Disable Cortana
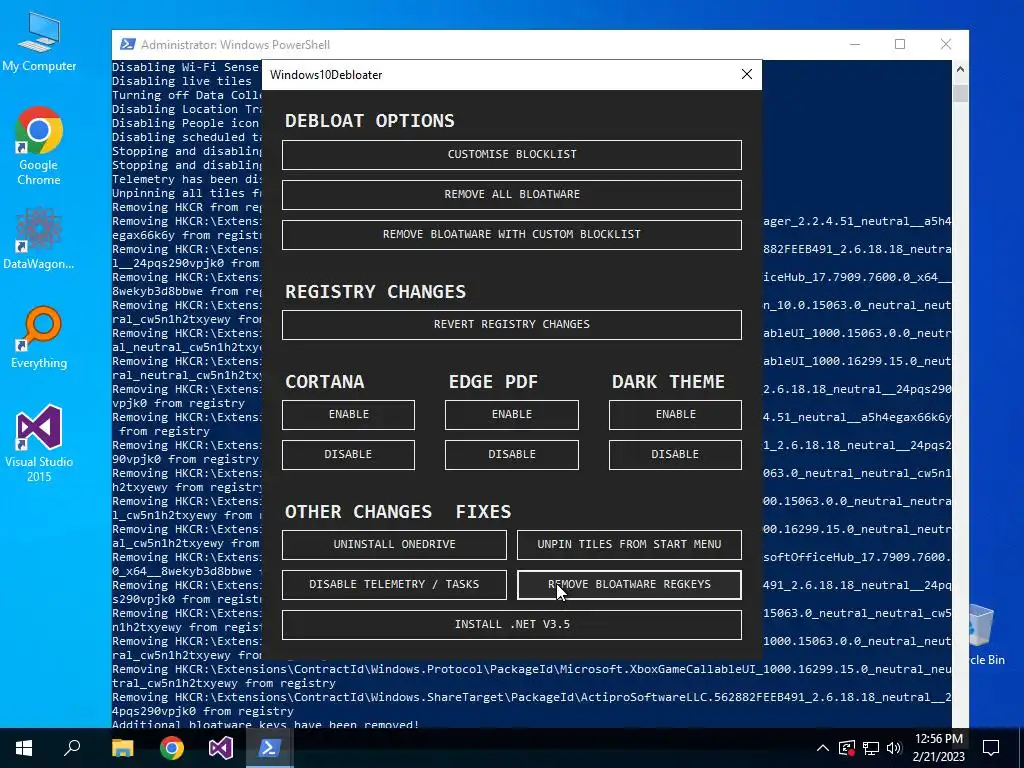 [348, 455]
